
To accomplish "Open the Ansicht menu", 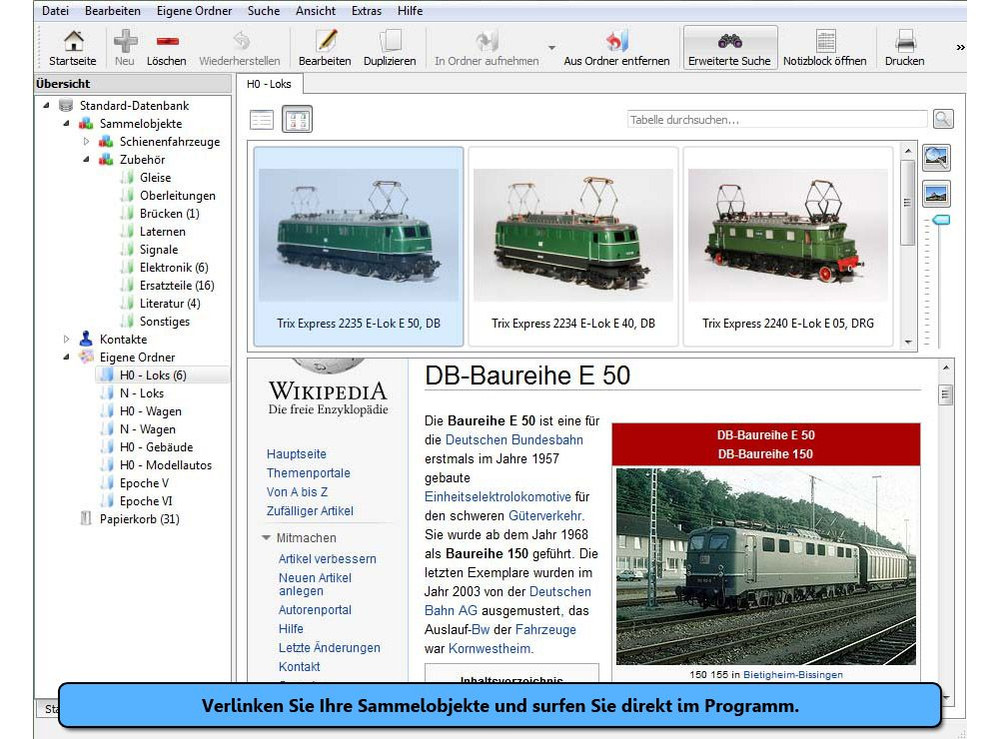I will point(315,11).
